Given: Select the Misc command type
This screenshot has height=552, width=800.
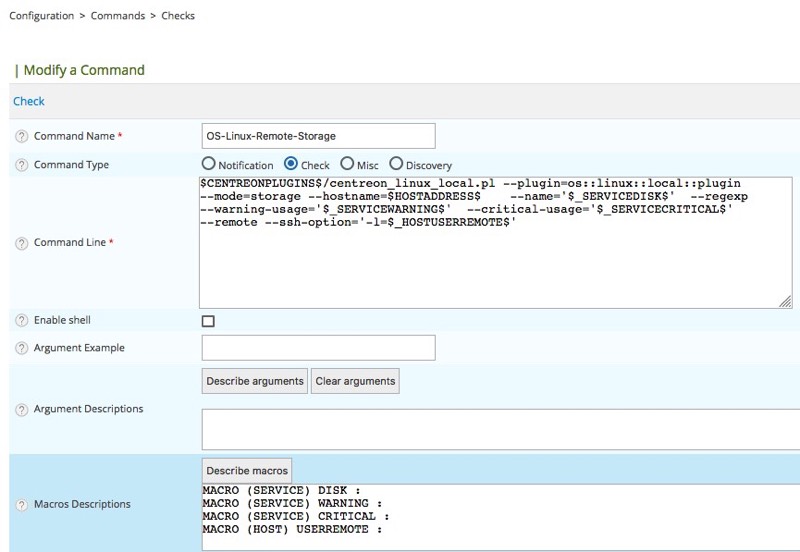Looking at the screenshot, I should [x=347, y=164].
